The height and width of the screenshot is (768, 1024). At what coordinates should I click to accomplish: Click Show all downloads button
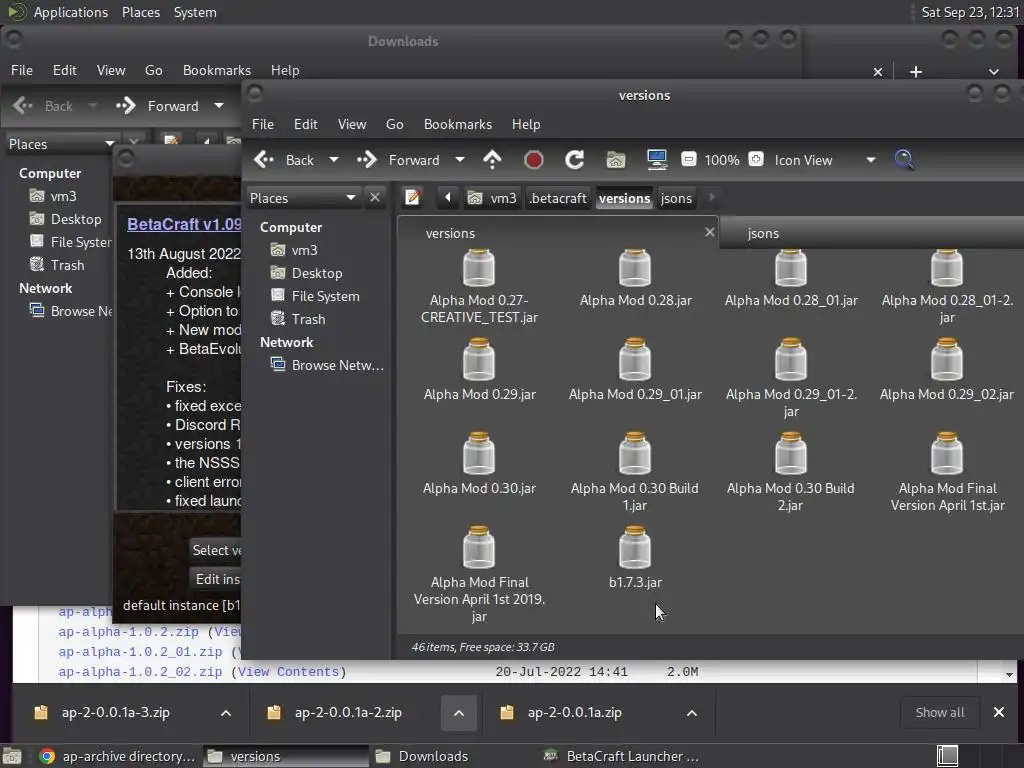pyautogui.click(x=940, y=712)
